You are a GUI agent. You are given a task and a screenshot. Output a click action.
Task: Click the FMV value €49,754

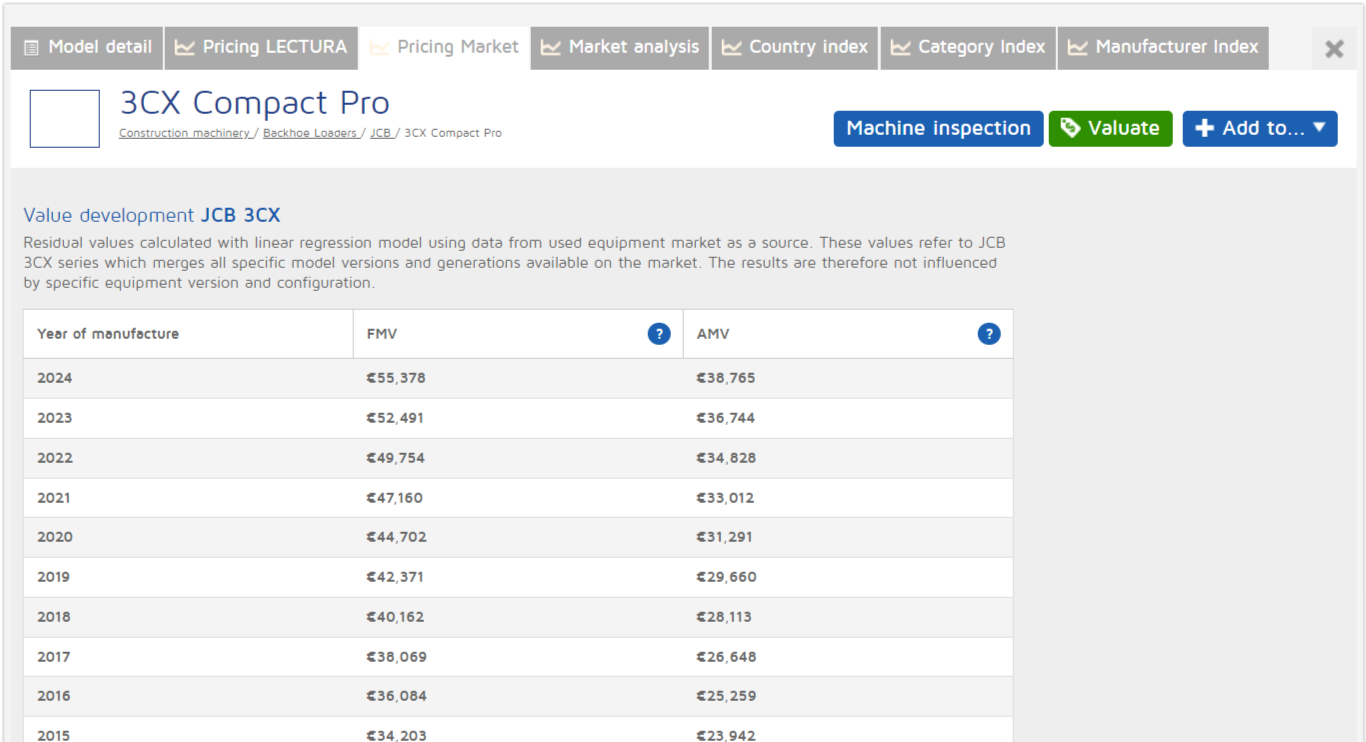[396, 458]
